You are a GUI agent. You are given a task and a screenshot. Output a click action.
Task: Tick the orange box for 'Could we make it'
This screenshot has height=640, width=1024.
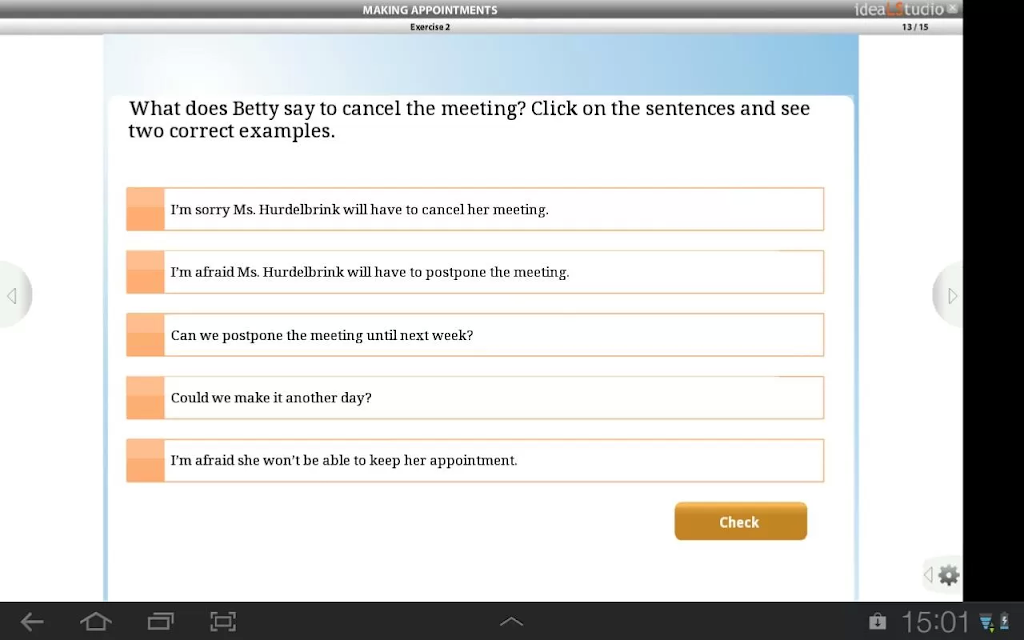[x=146, y=398]
